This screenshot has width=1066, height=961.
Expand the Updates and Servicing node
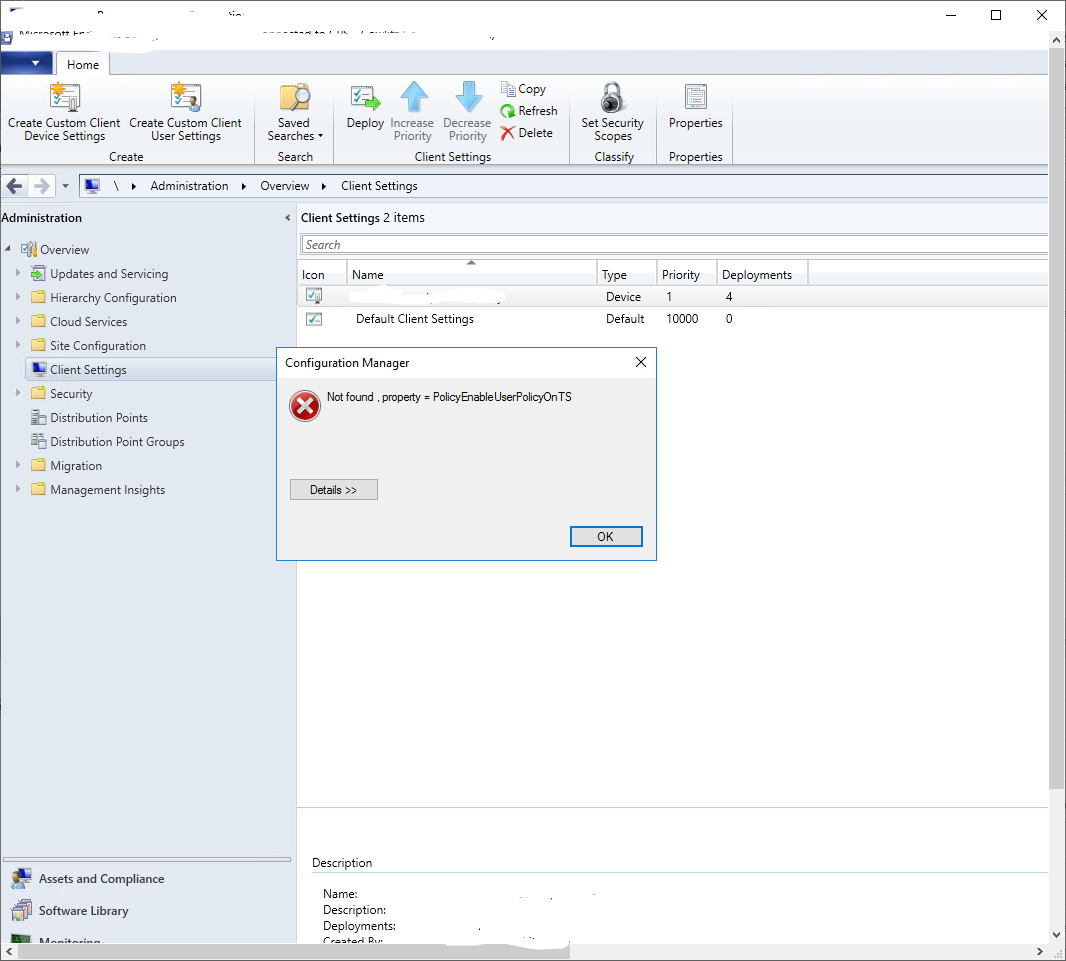click(18, 273)
